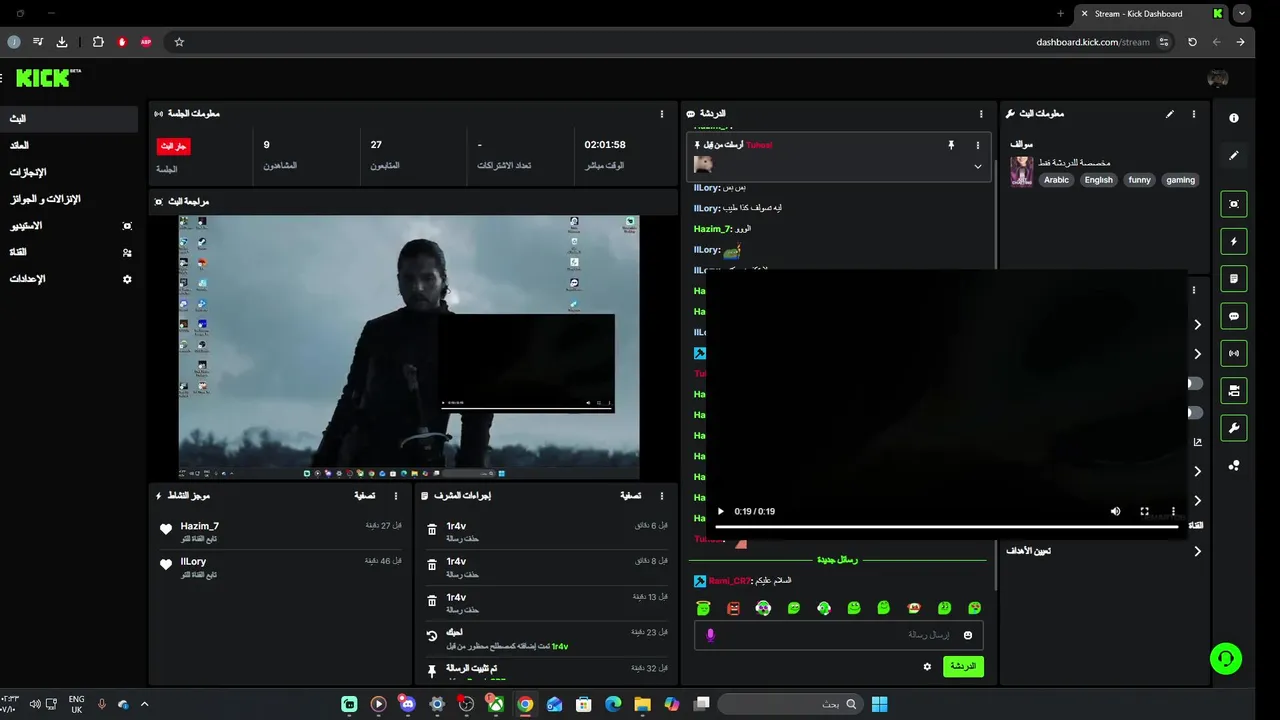
Task: Toggle the stream preview widget icon
Action: (x=1234, y=204)
